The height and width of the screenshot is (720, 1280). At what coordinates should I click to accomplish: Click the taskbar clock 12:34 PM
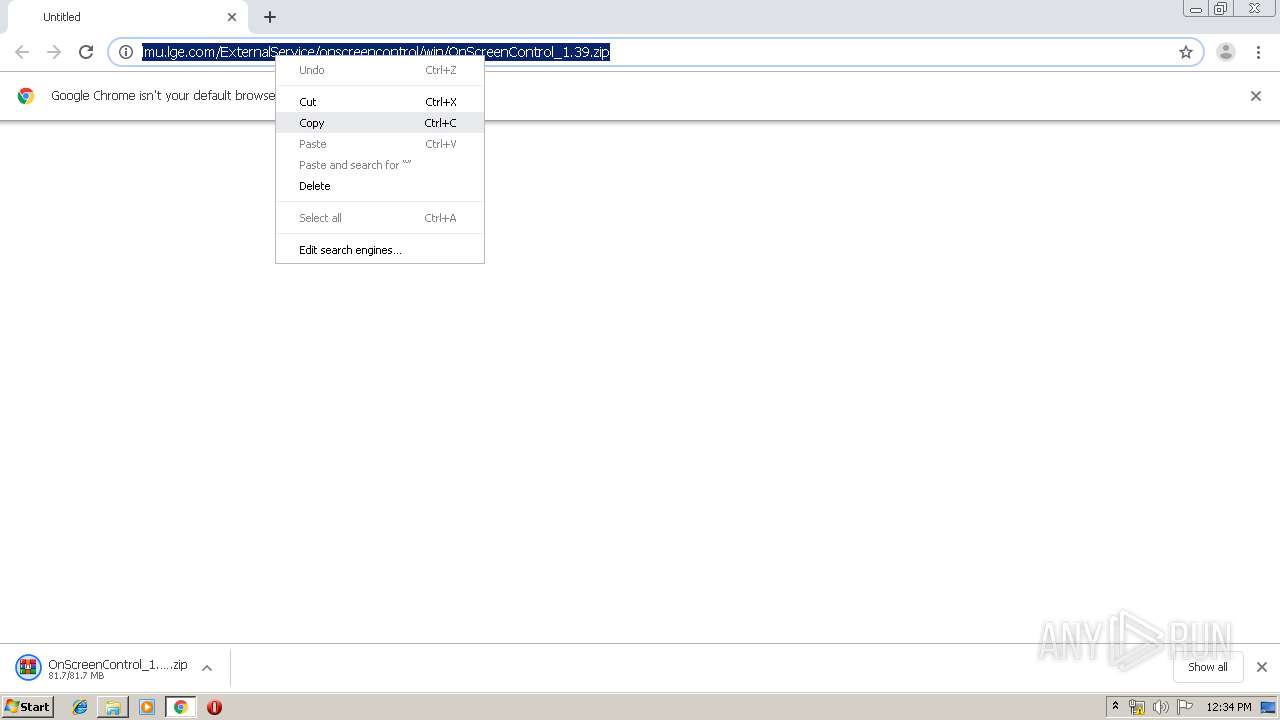coord(1229,707)
